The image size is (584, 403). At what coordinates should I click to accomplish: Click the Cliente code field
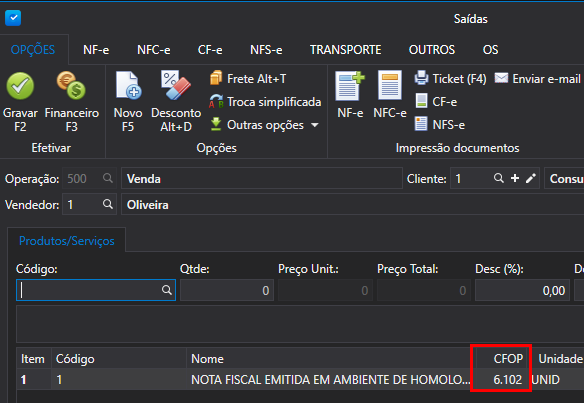(x=495, y=178)
